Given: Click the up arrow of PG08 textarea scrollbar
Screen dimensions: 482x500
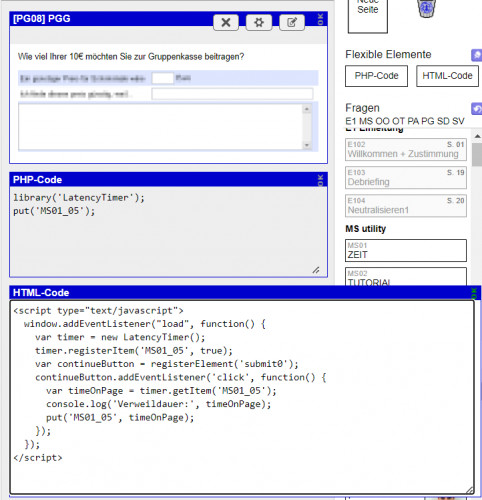Looking at the screenshot, I should coord(307,109).
